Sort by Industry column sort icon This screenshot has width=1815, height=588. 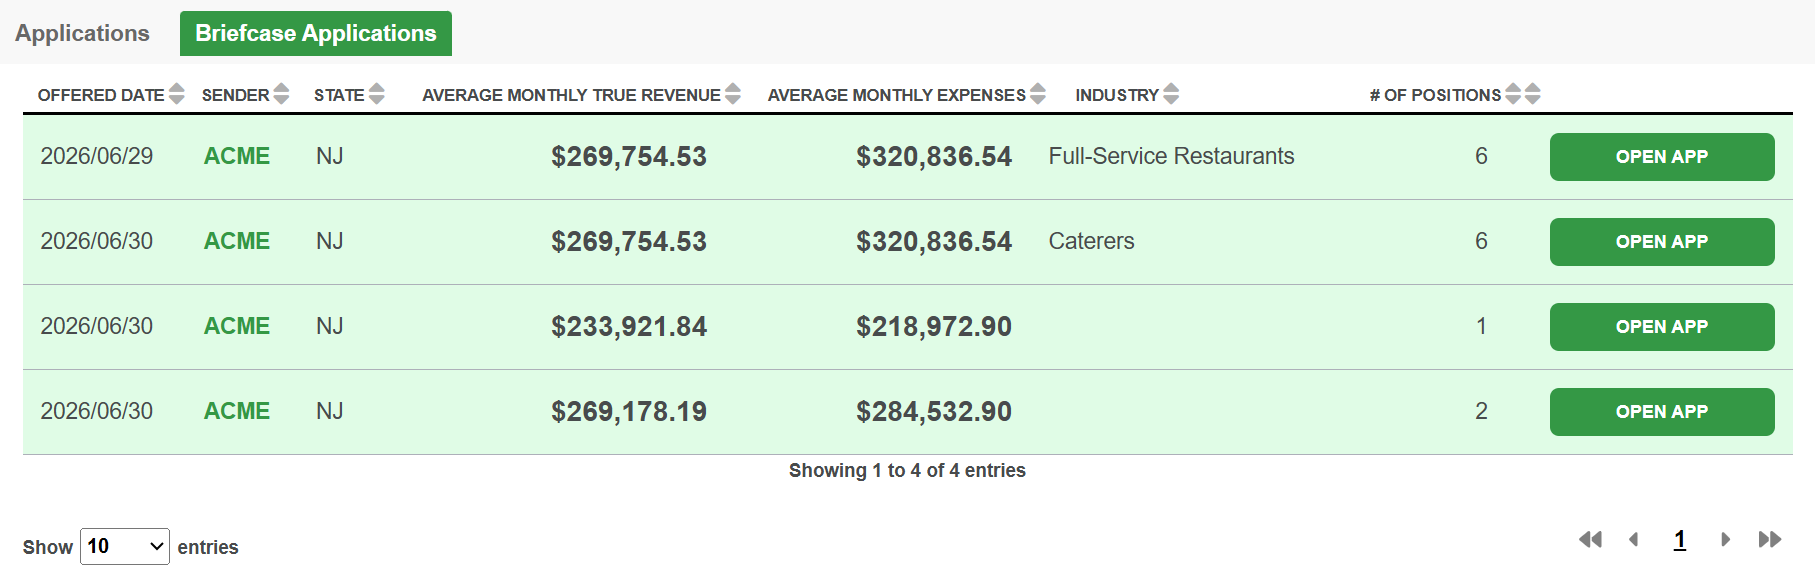(1171, 94)
